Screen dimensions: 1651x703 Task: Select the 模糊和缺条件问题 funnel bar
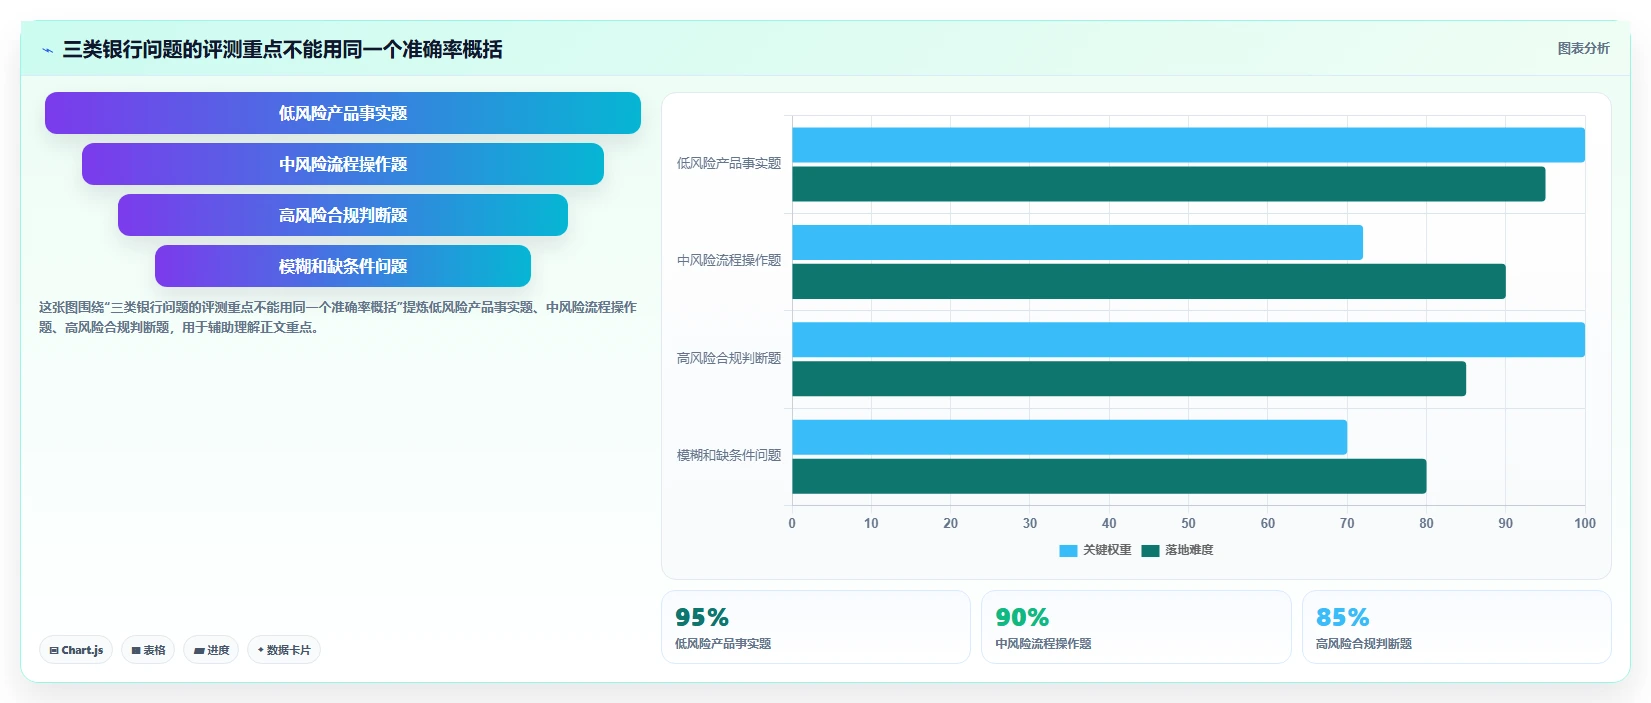tap(343, 266)
